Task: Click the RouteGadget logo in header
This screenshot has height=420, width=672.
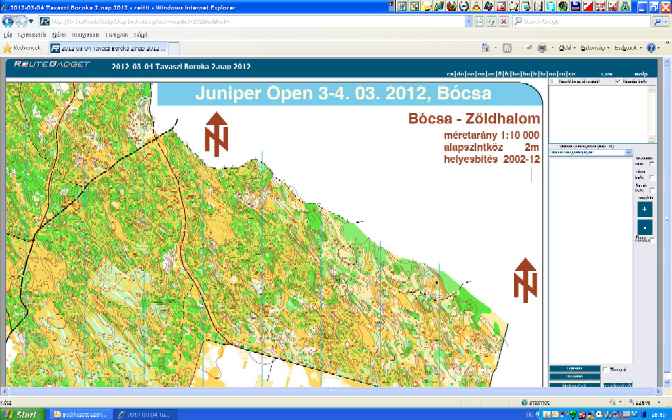Action: tap(51, 64)
